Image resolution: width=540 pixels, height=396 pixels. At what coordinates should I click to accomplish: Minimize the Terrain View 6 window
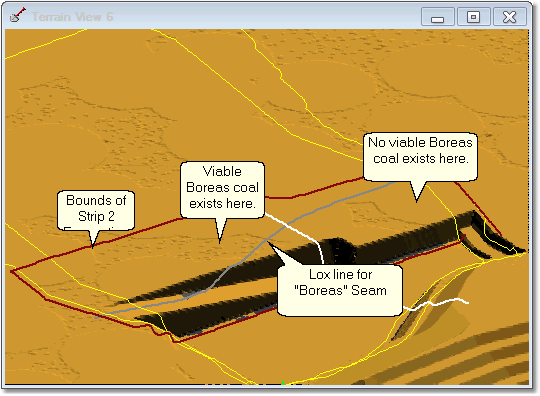(x=438, y=17)
